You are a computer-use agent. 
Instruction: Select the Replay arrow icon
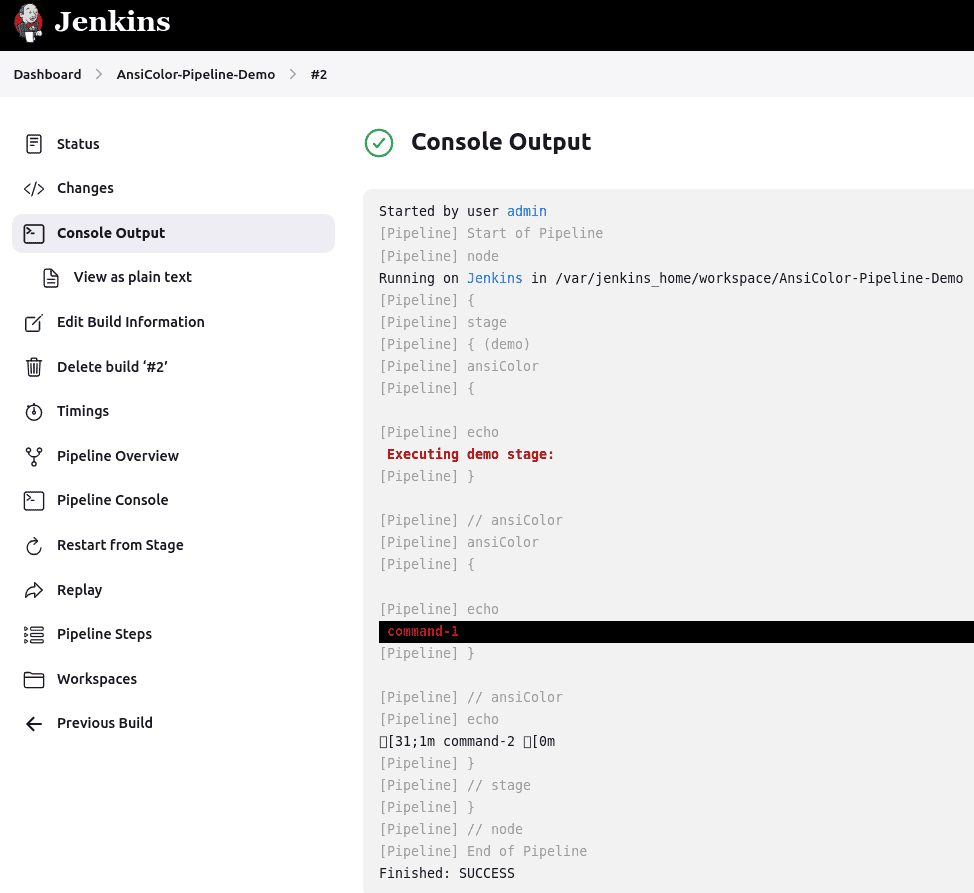(33, 589)
